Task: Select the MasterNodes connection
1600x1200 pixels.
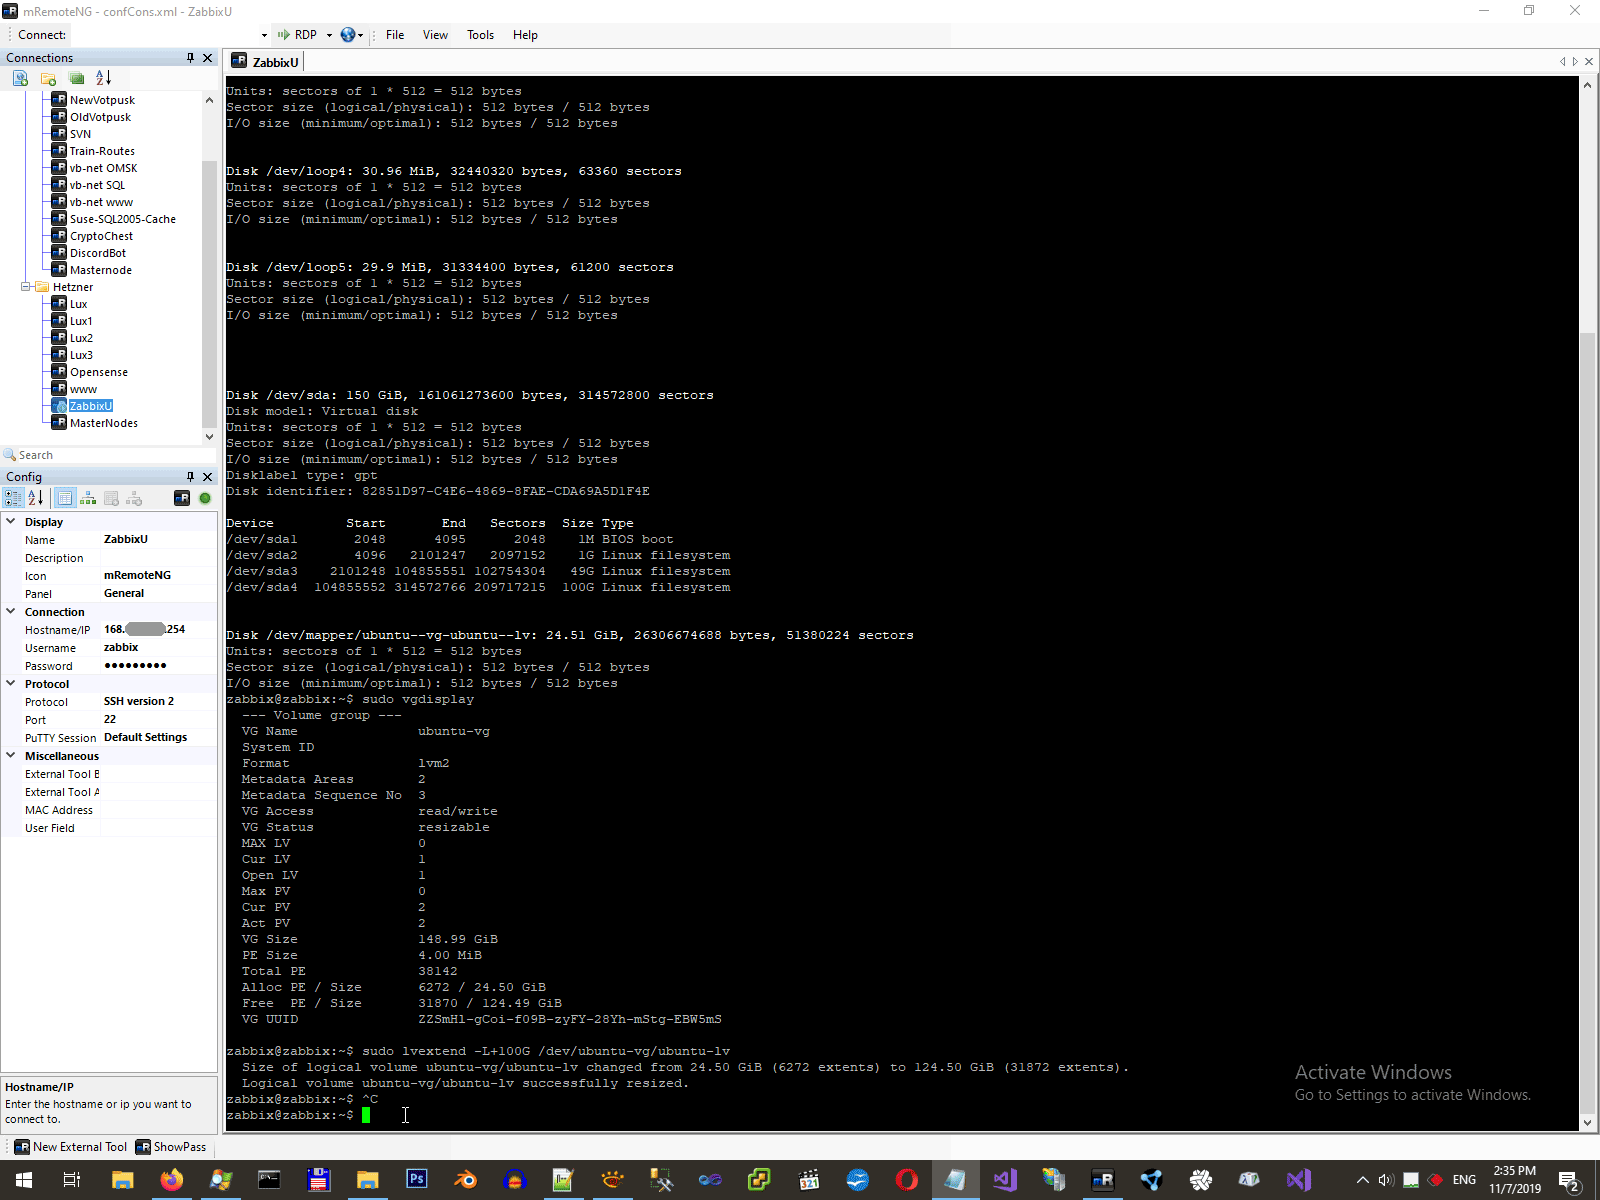Action: point(104,423)
